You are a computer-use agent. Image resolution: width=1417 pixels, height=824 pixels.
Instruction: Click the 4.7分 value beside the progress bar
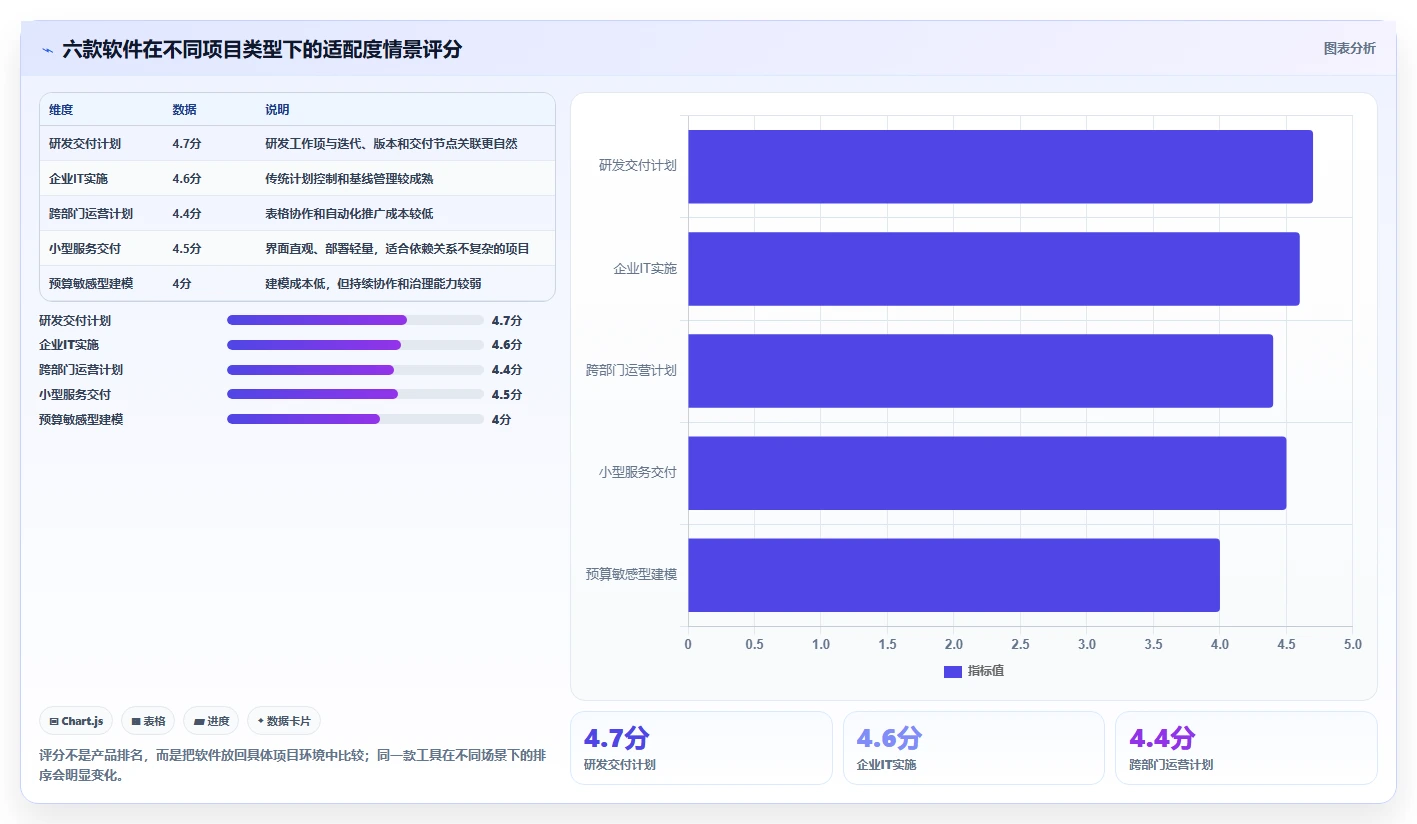pos(507,321)
